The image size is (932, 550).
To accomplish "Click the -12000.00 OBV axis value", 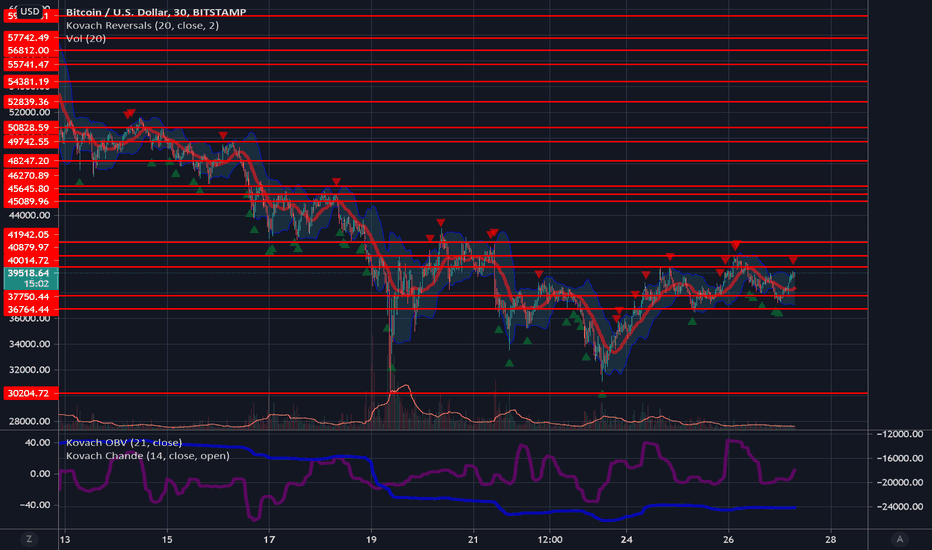I will 900,434.
